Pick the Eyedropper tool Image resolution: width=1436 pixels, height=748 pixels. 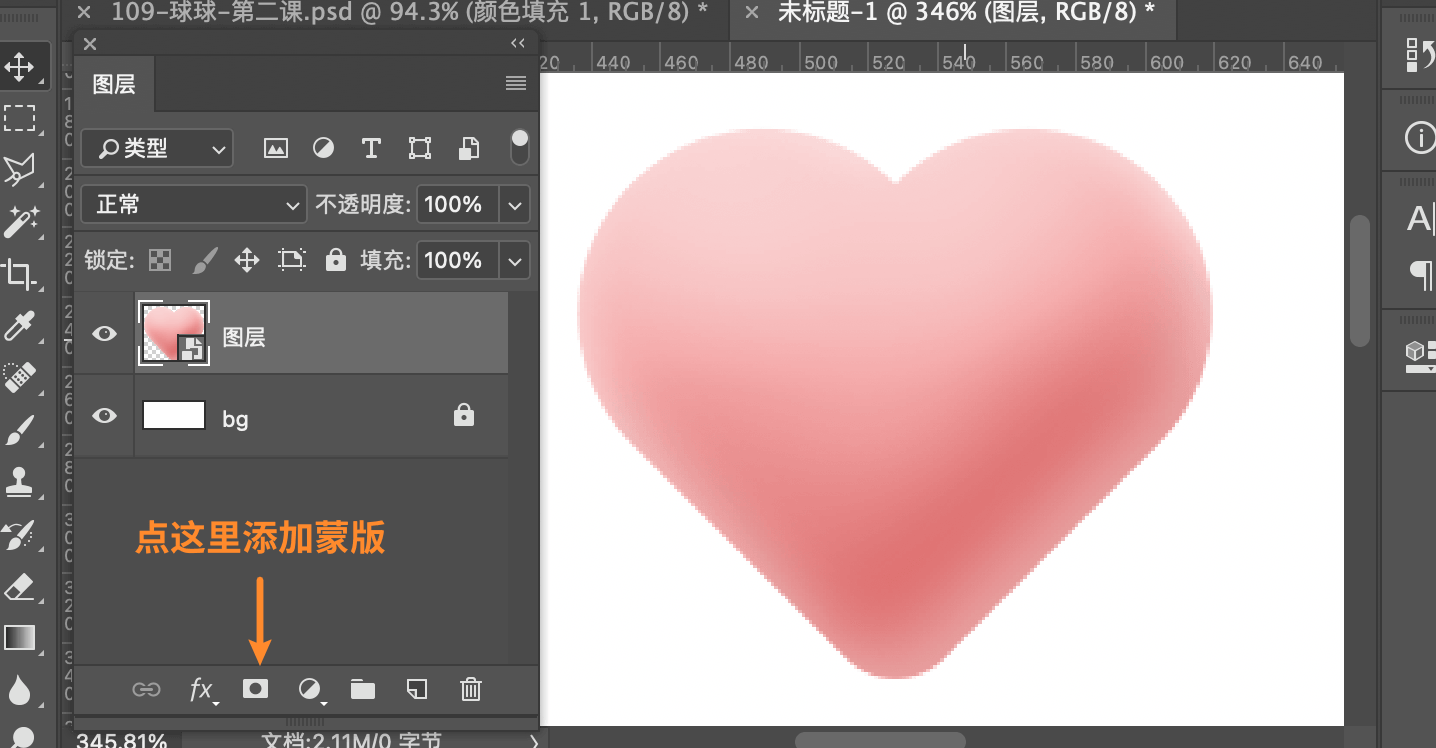[x=19, y=325]
